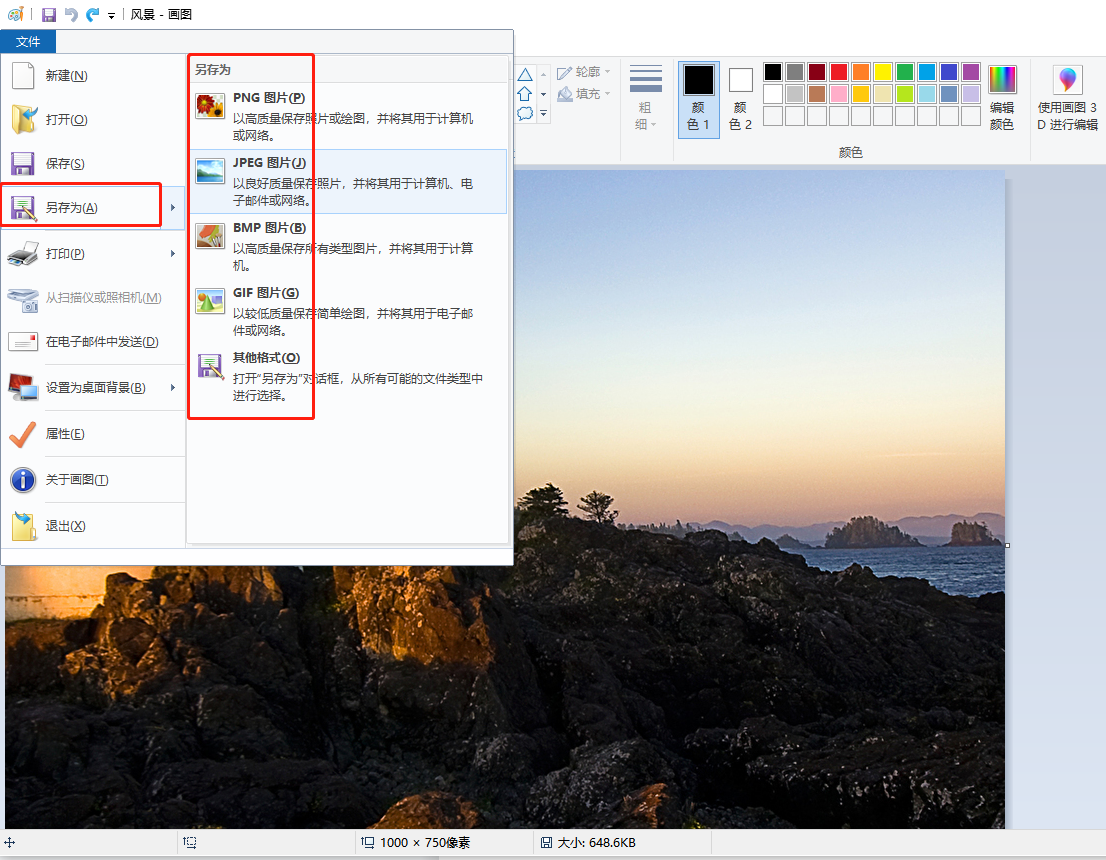The width and height of the screenshot is (1106, 860).
Task: Select 颜色 1 foreground color box
Action: tap(698, 99)
